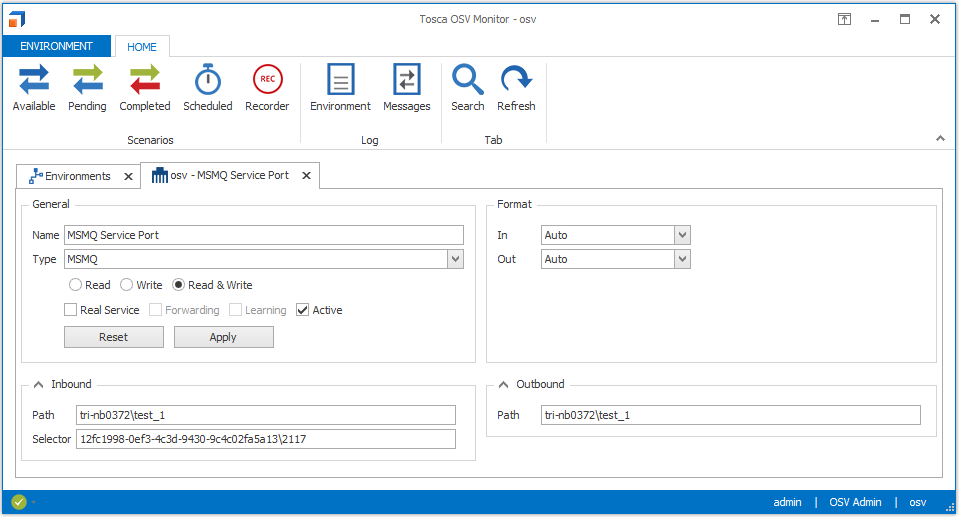
Task: Open the In format dropdown
Action: coord(682,235)
